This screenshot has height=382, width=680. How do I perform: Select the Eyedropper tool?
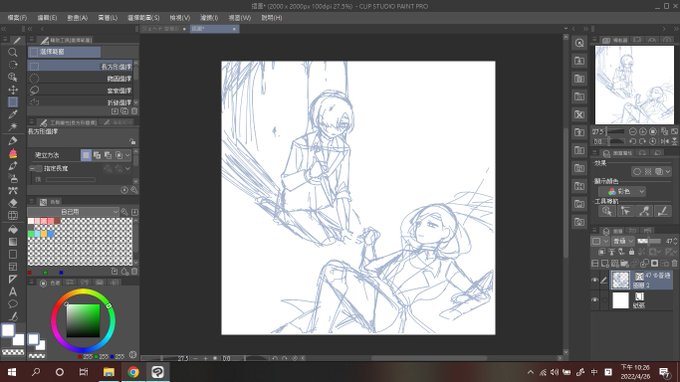pos(13,114)
